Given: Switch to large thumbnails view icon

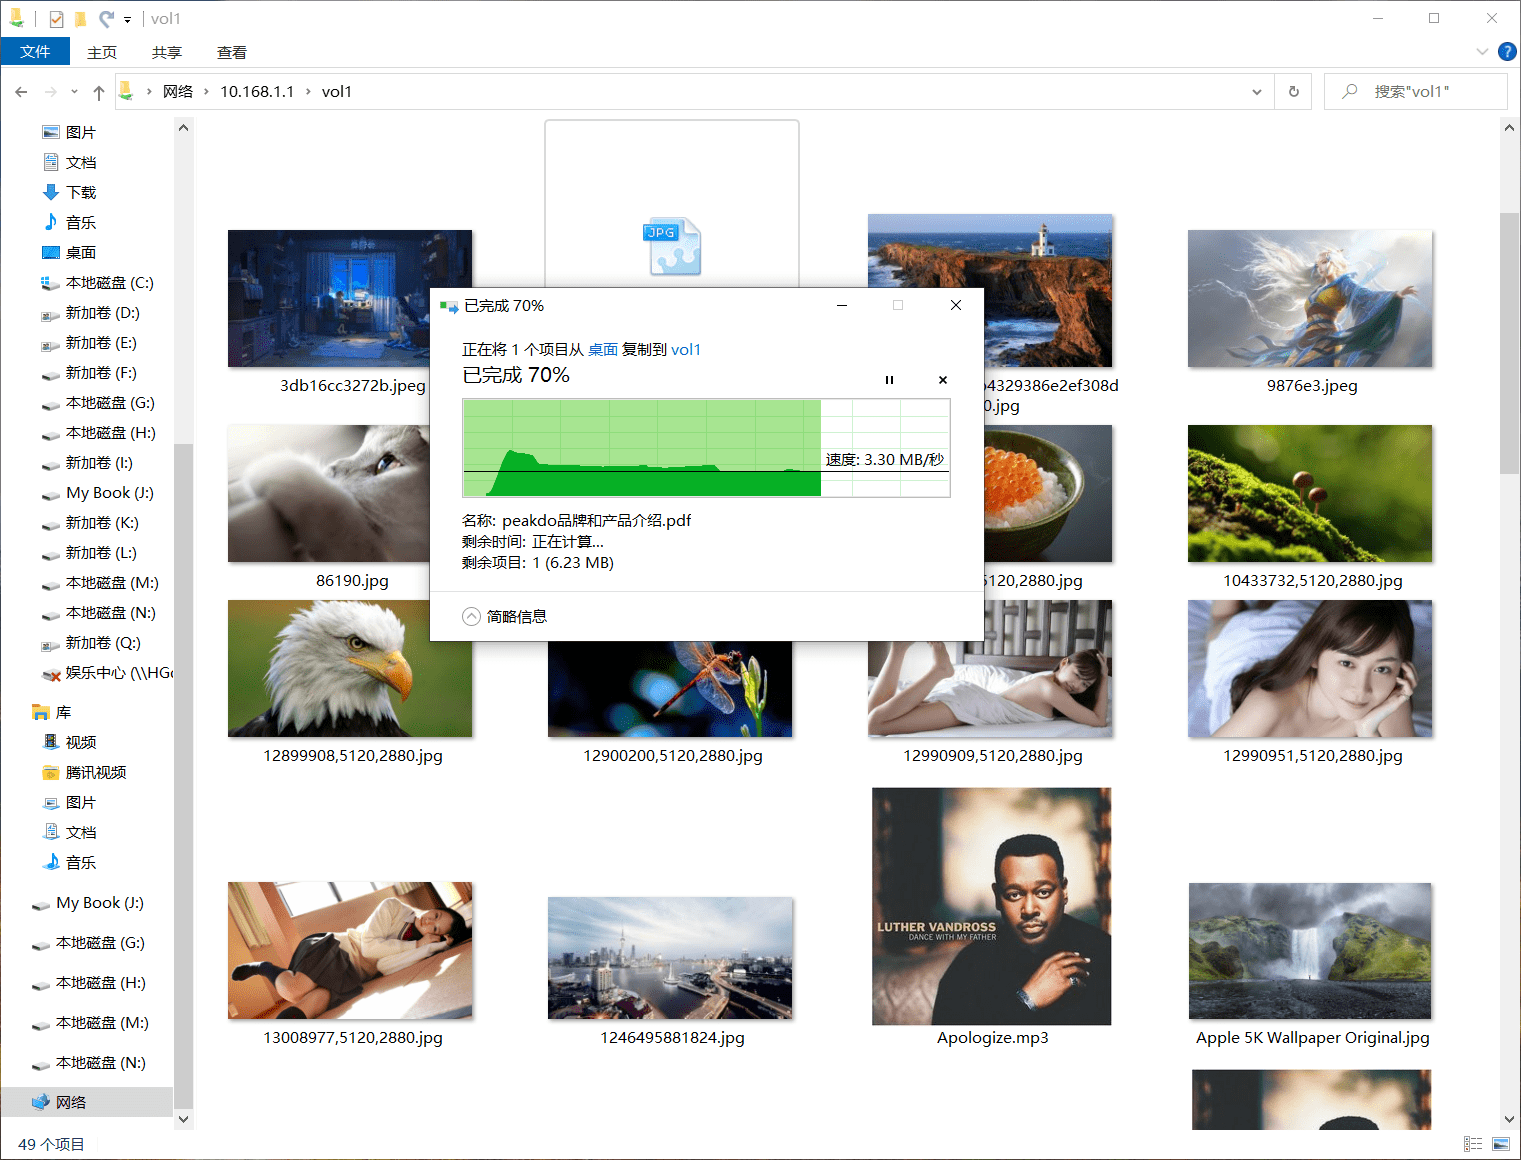Looking at the screenshot, I should pyautogui.click(x=1501, y=1143).
